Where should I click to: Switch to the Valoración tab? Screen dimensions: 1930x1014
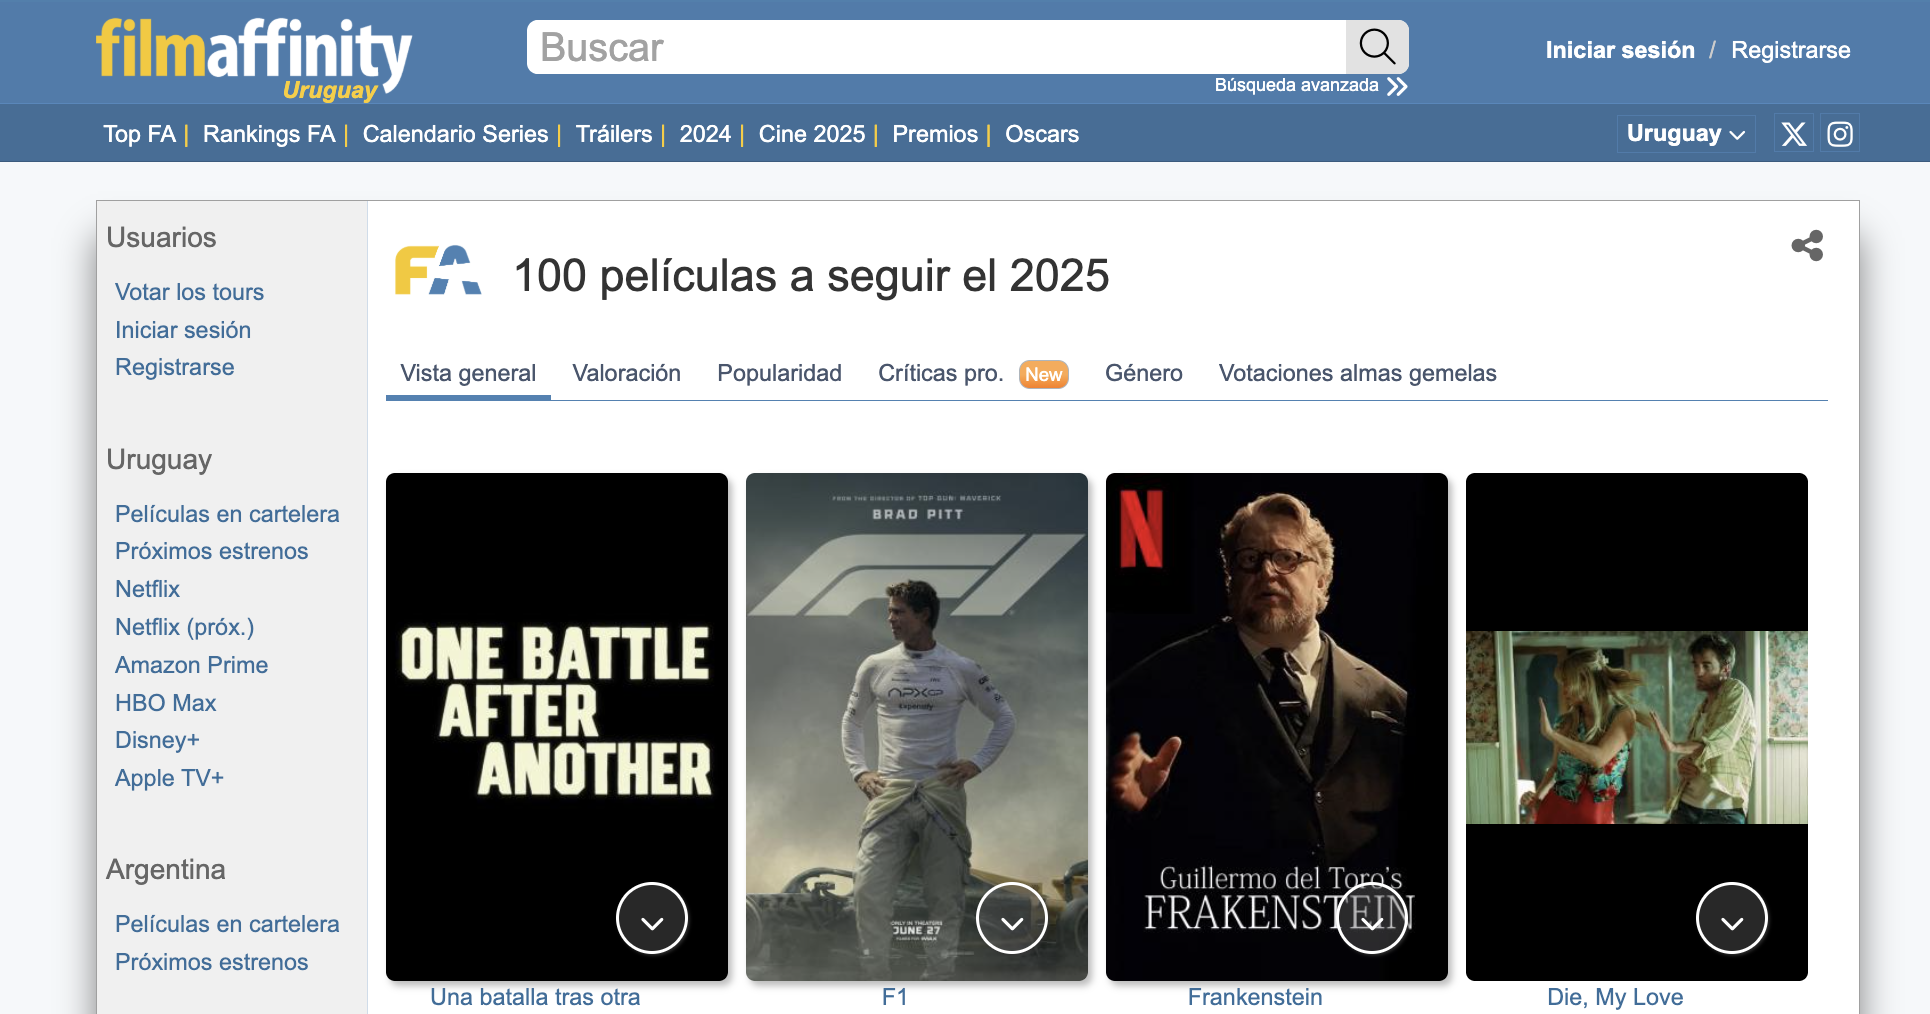[626, 373]
